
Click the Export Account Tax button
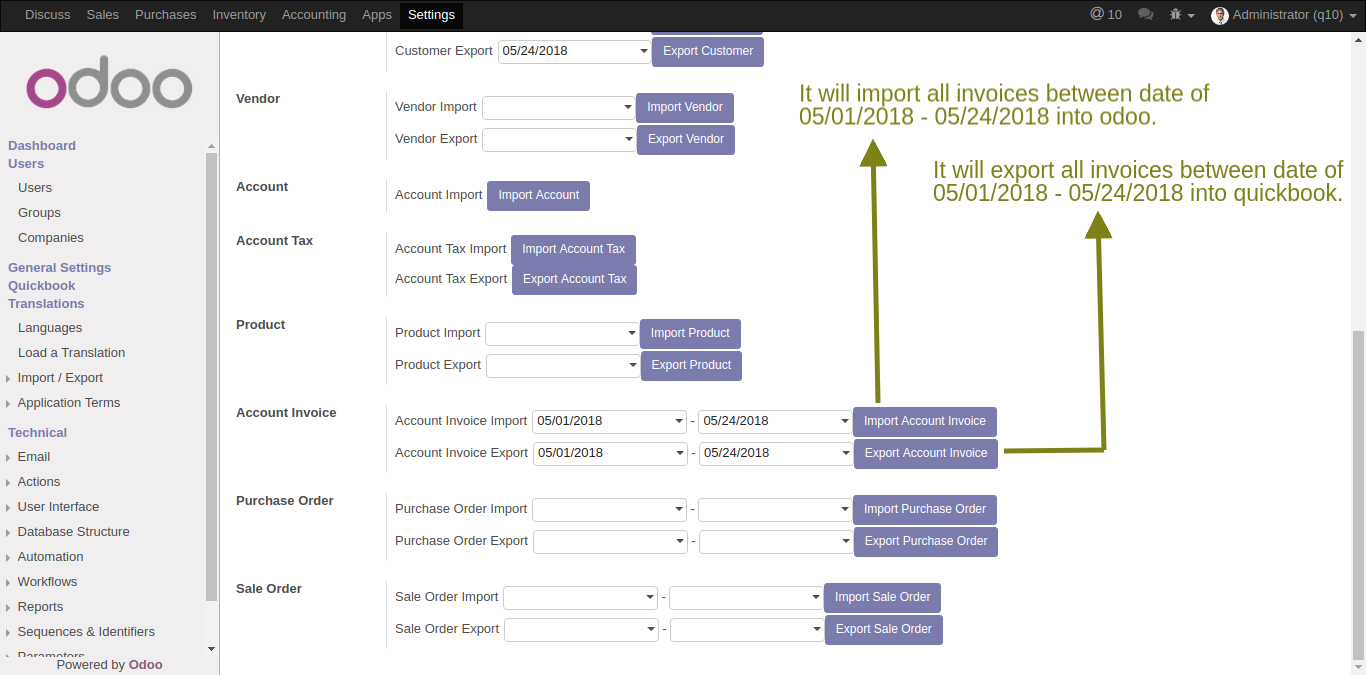(574, 279)
